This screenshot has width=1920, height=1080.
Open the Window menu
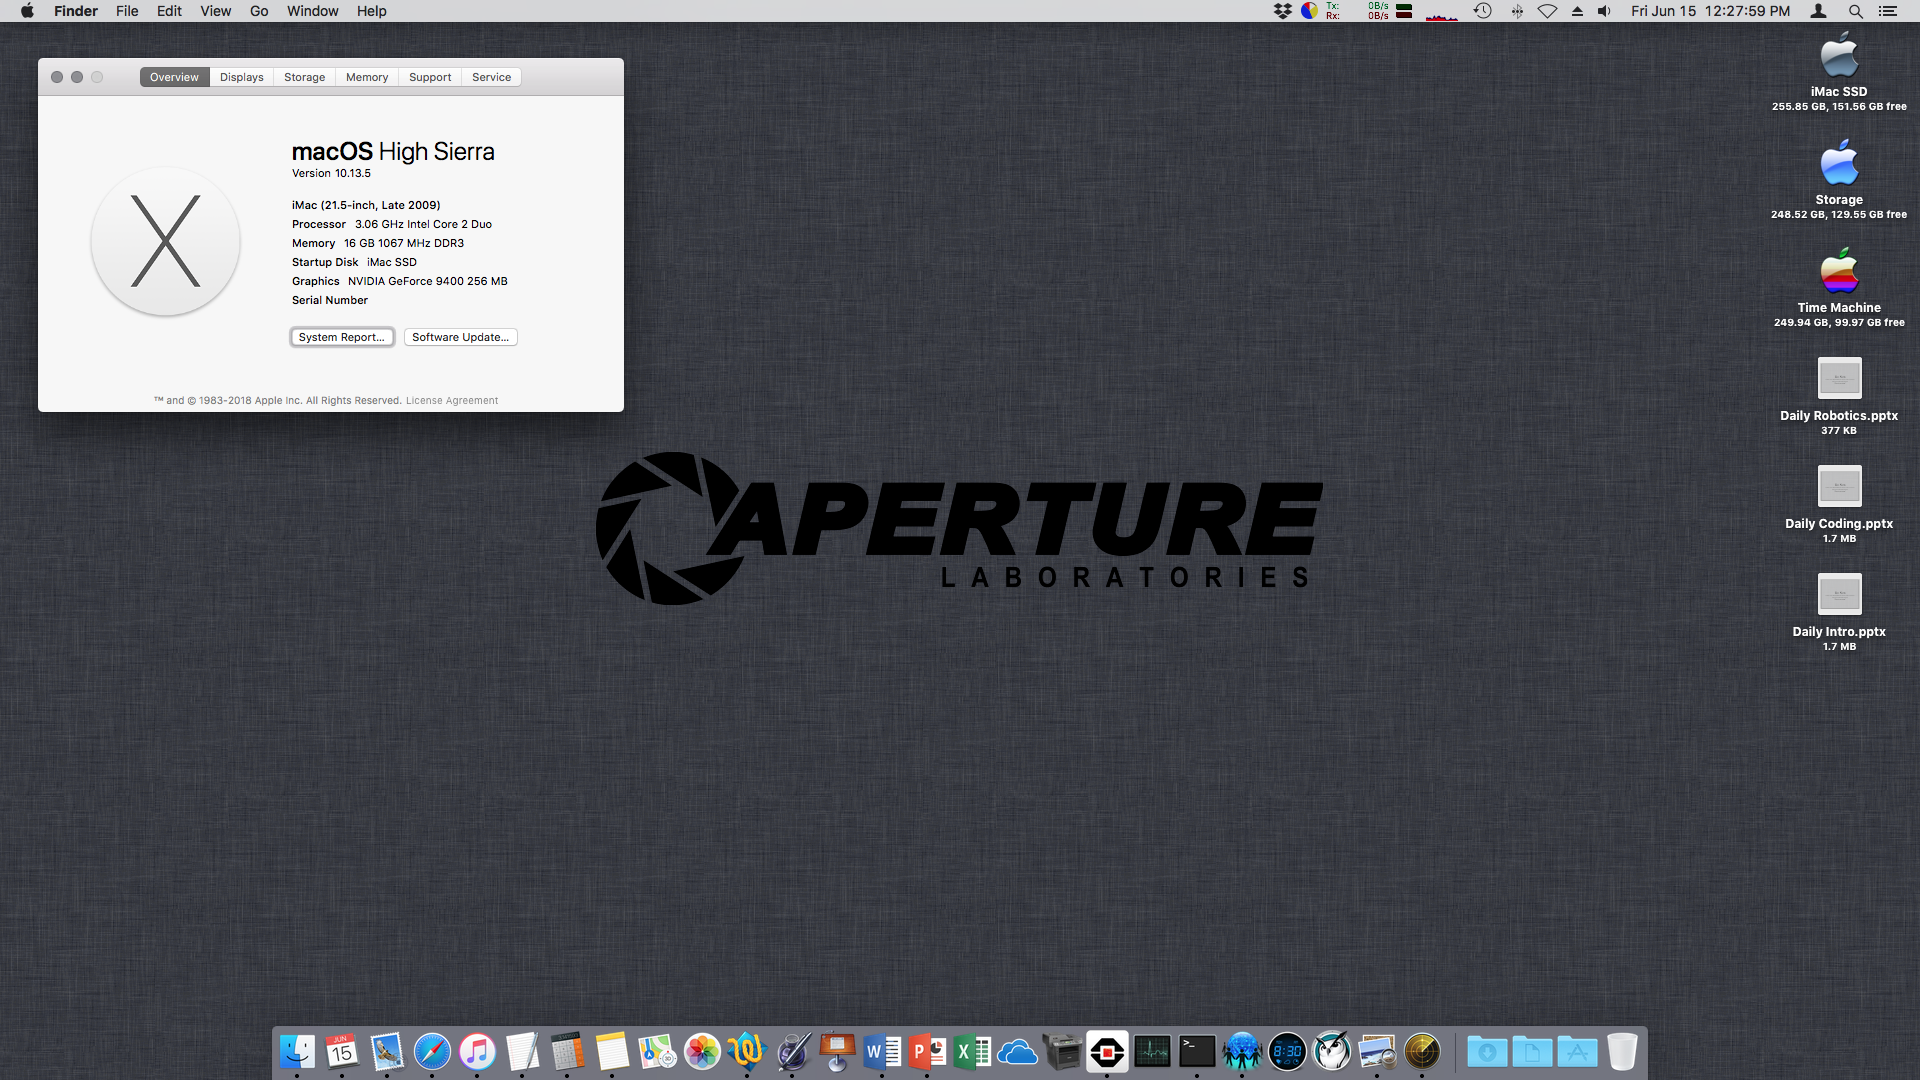(x=312, y=11)
